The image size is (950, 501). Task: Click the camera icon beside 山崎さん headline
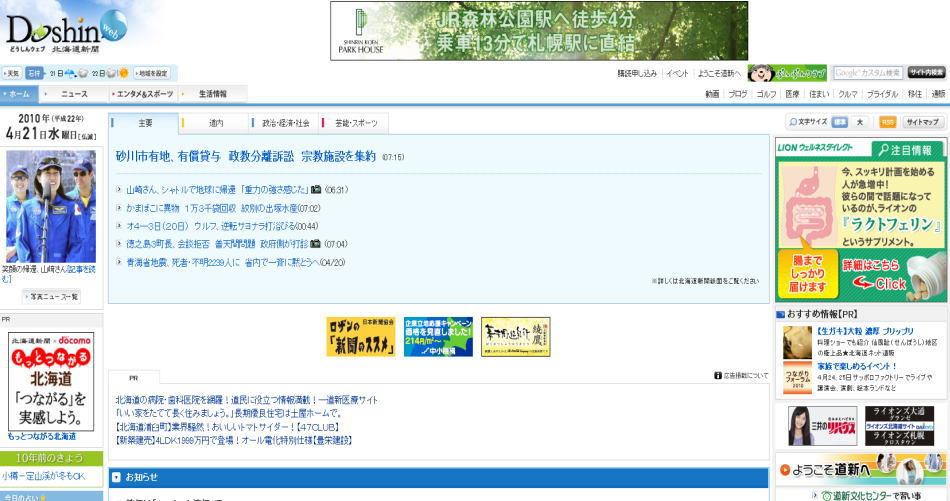tap(316, 190)
